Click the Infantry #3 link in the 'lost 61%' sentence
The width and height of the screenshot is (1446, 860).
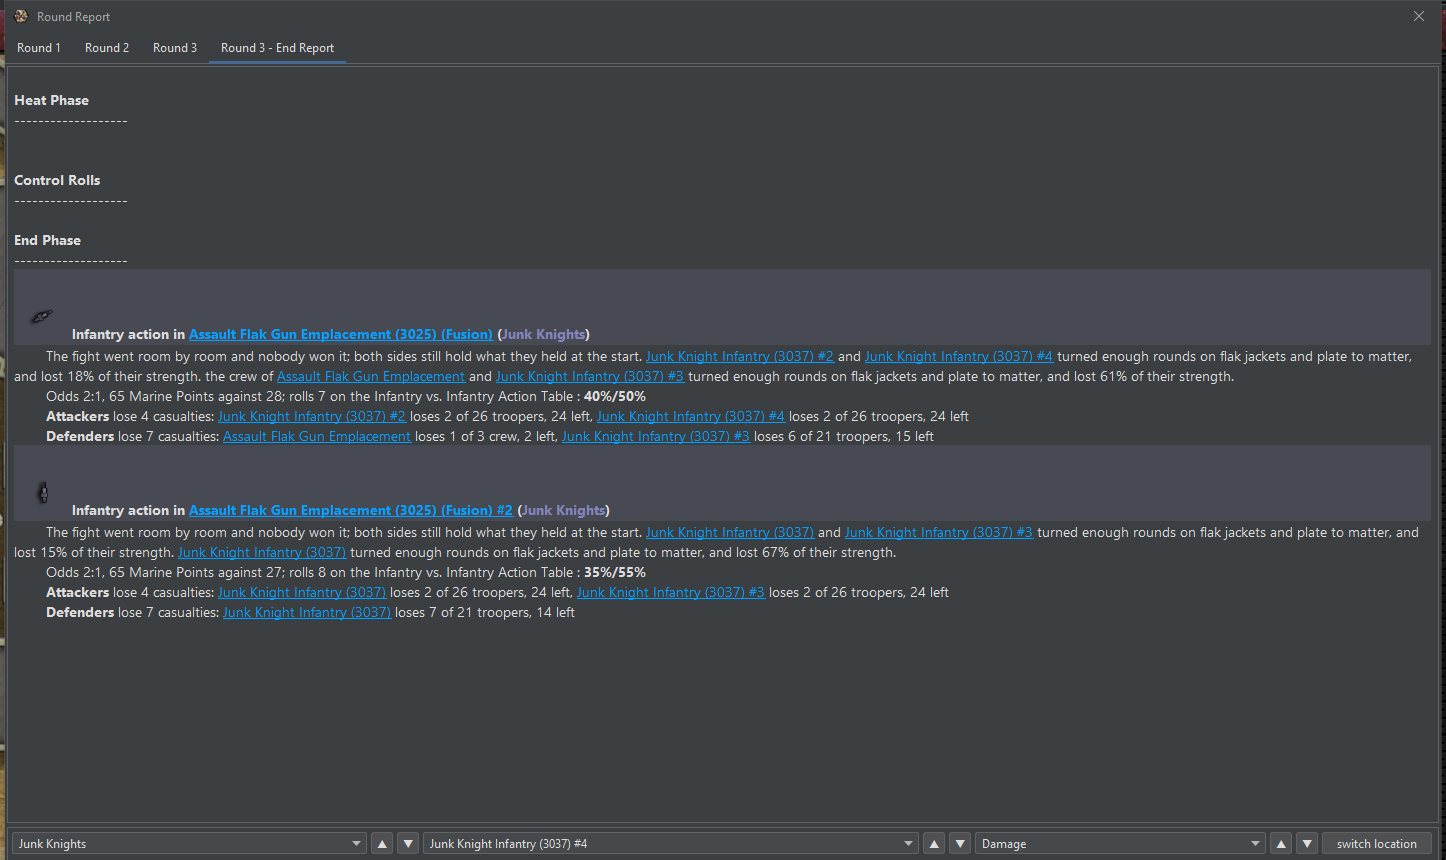[590, 377]
